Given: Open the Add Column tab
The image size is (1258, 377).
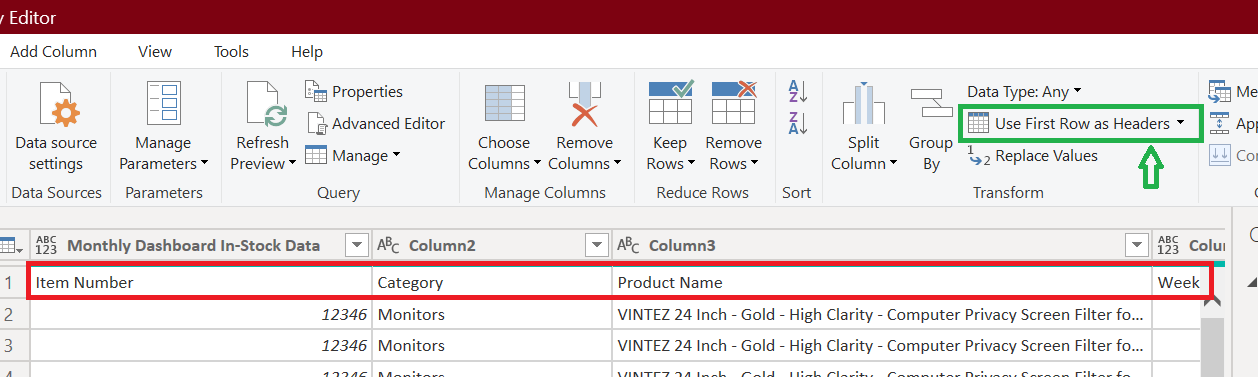Looking at the screenshot, I should point(53,52).
